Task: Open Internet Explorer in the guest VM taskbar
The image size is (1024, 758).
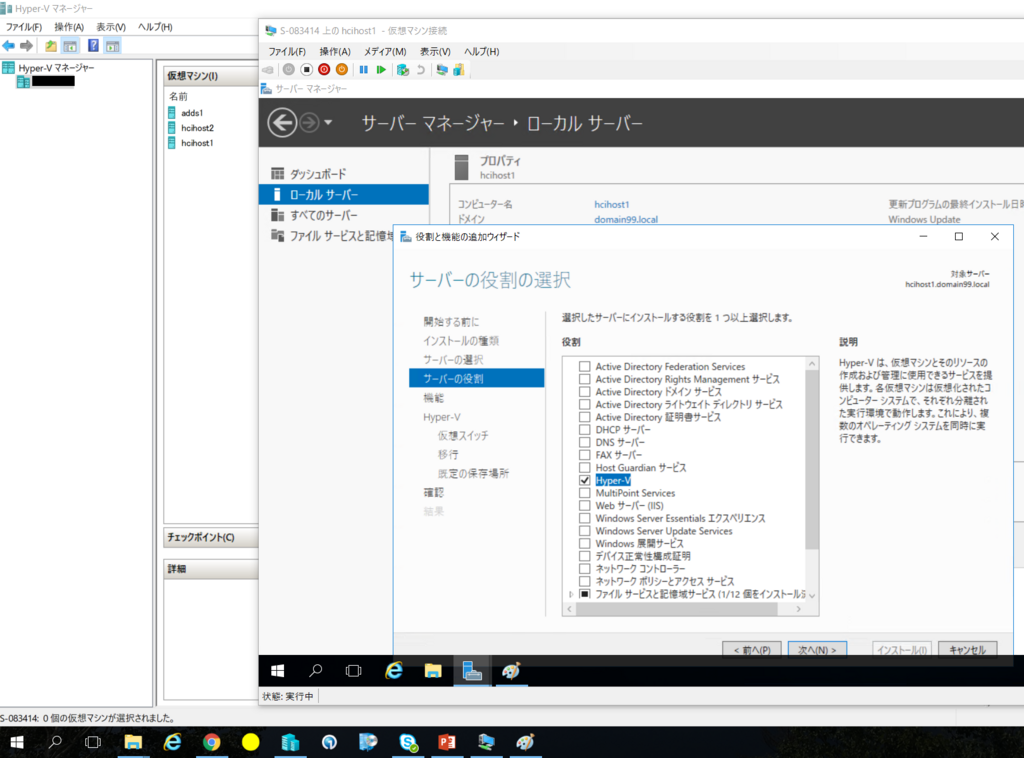Action: click(x=394, y=671)
